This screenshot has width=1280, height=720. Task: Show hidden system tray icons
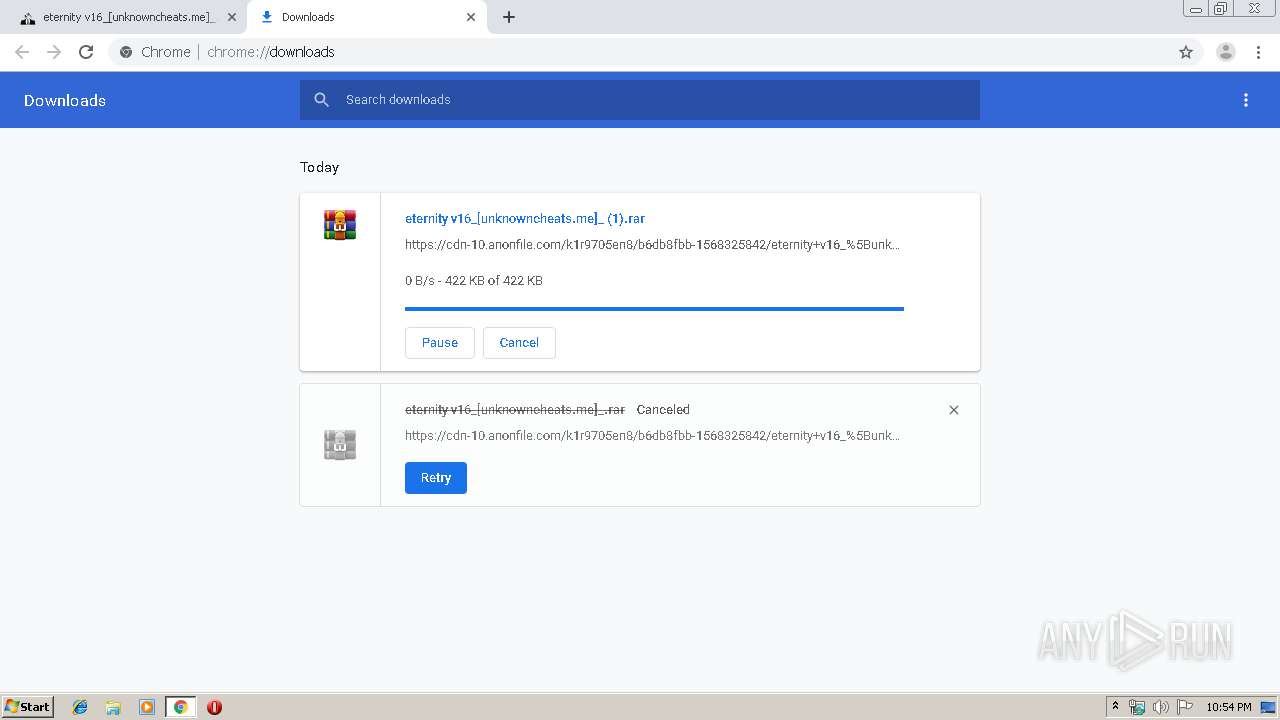(1115, 707)
